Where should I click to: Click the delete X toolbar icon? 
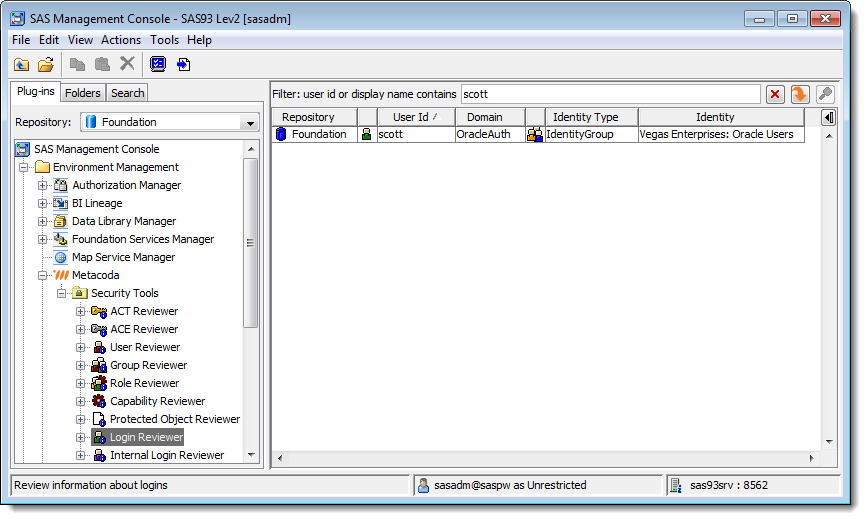click(x=128, y=64)
